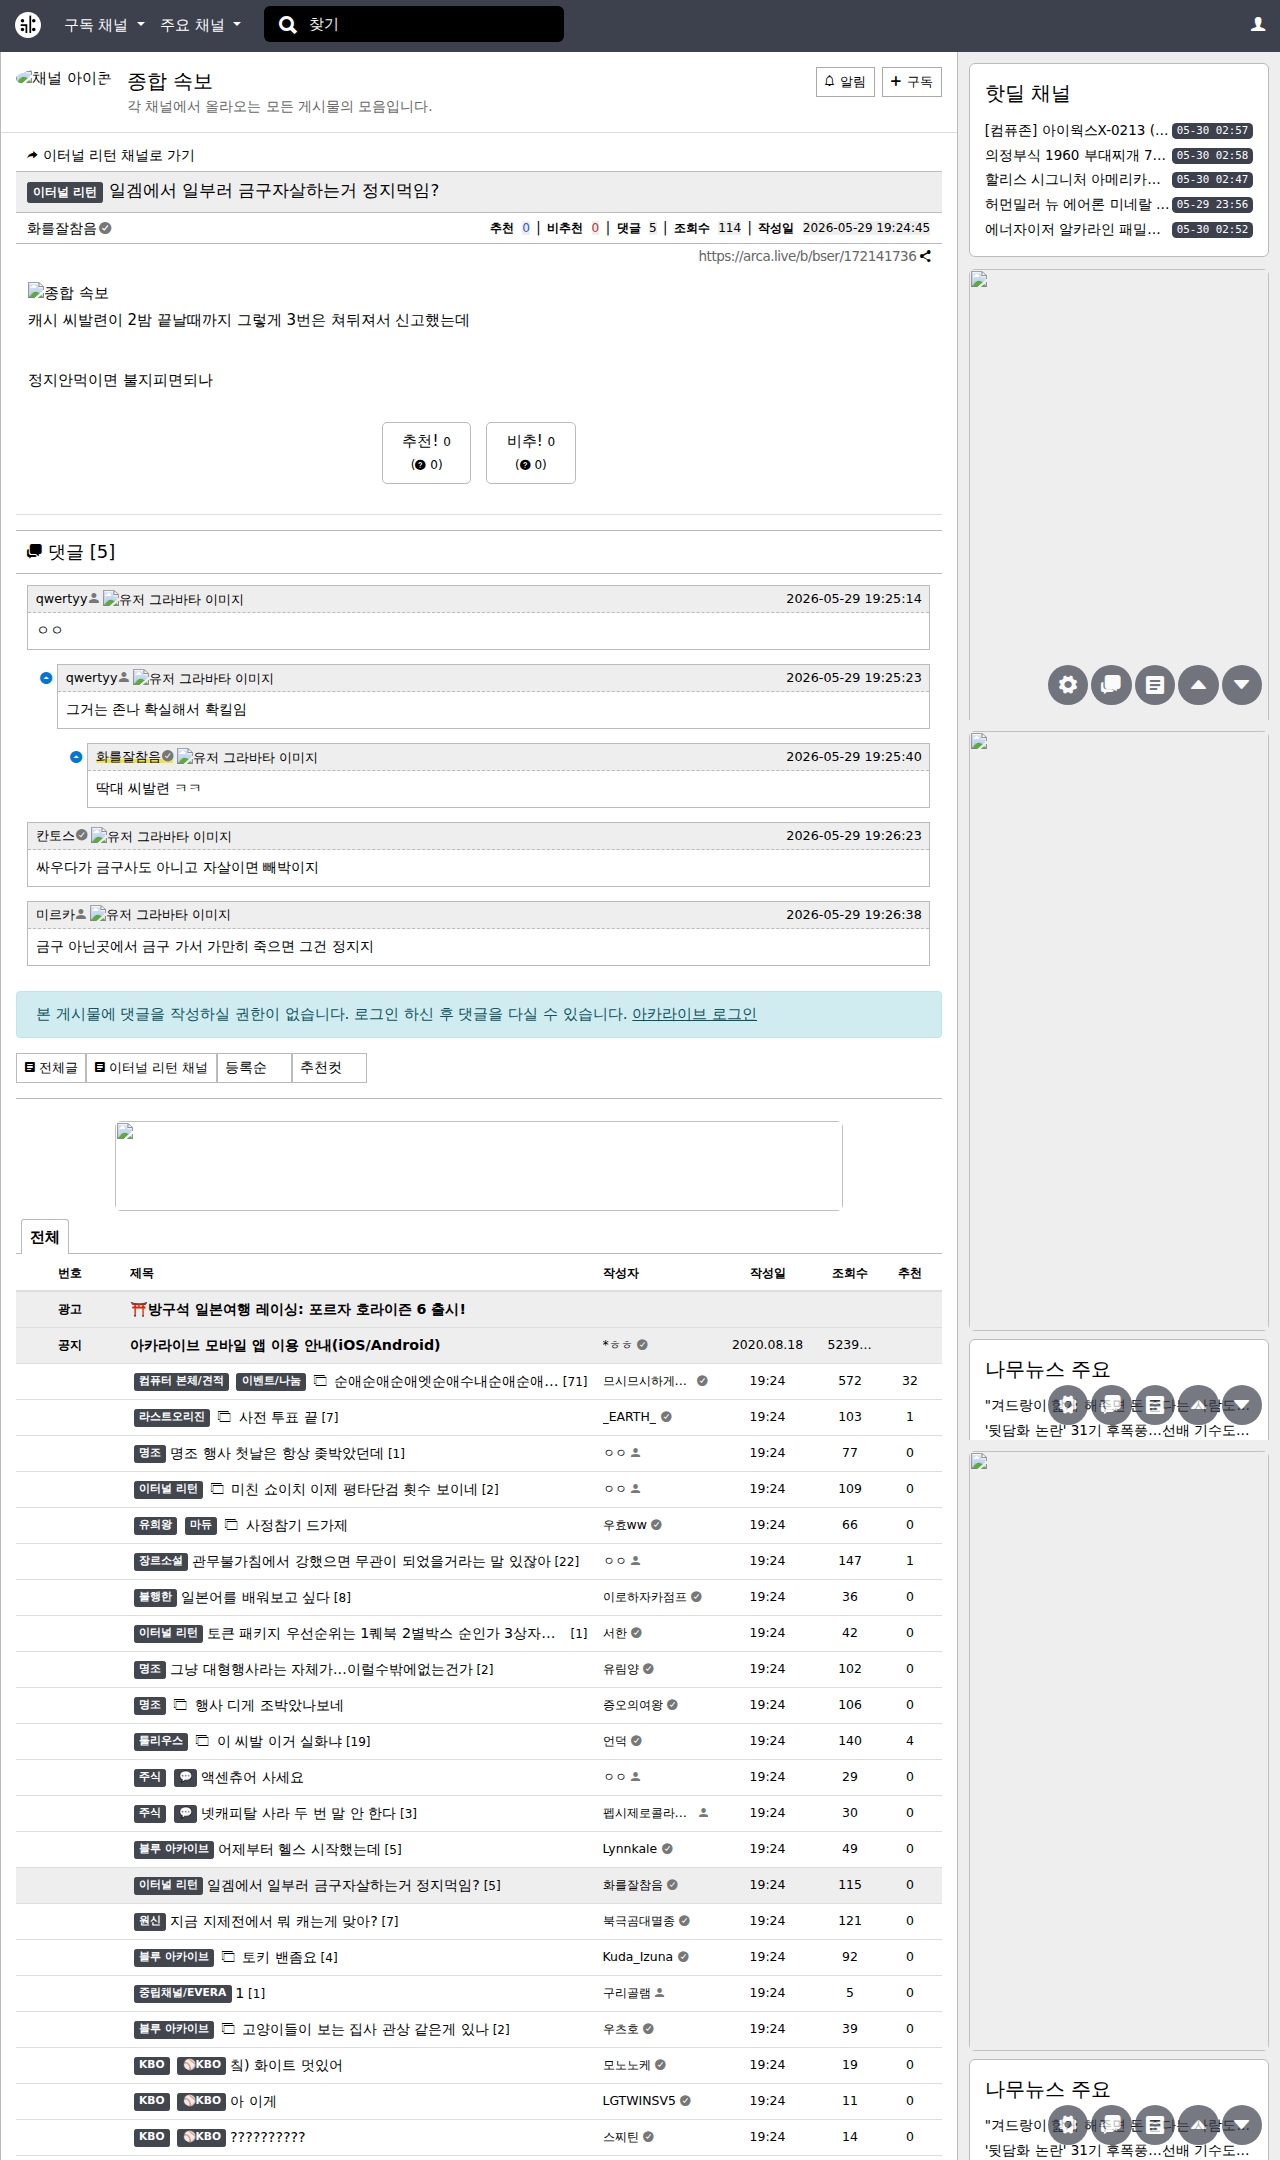Select the 전체 category tab above list
This screenshot has height=2160, width=1280.
pyautogui.click(x=44, y=1238)
